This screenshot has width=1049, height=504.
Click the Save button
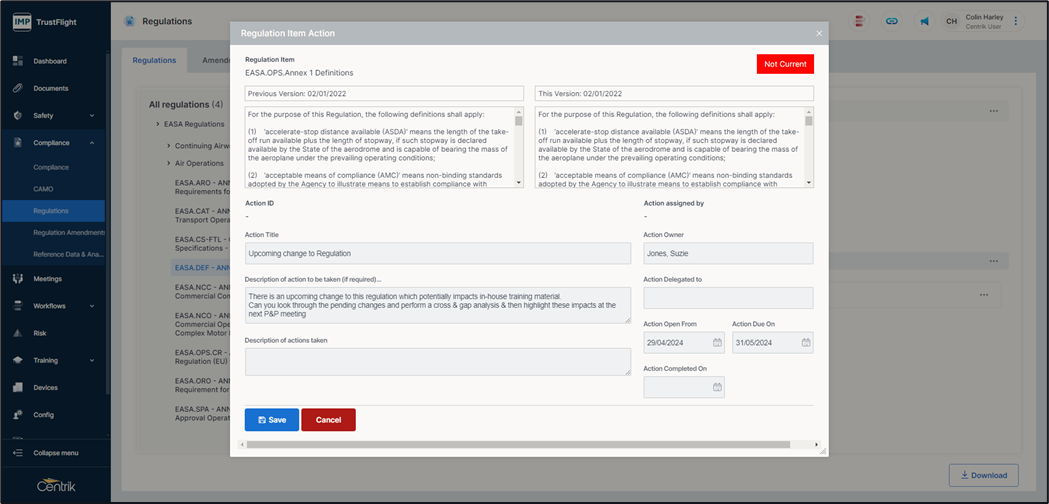click(x=272, y=420)
